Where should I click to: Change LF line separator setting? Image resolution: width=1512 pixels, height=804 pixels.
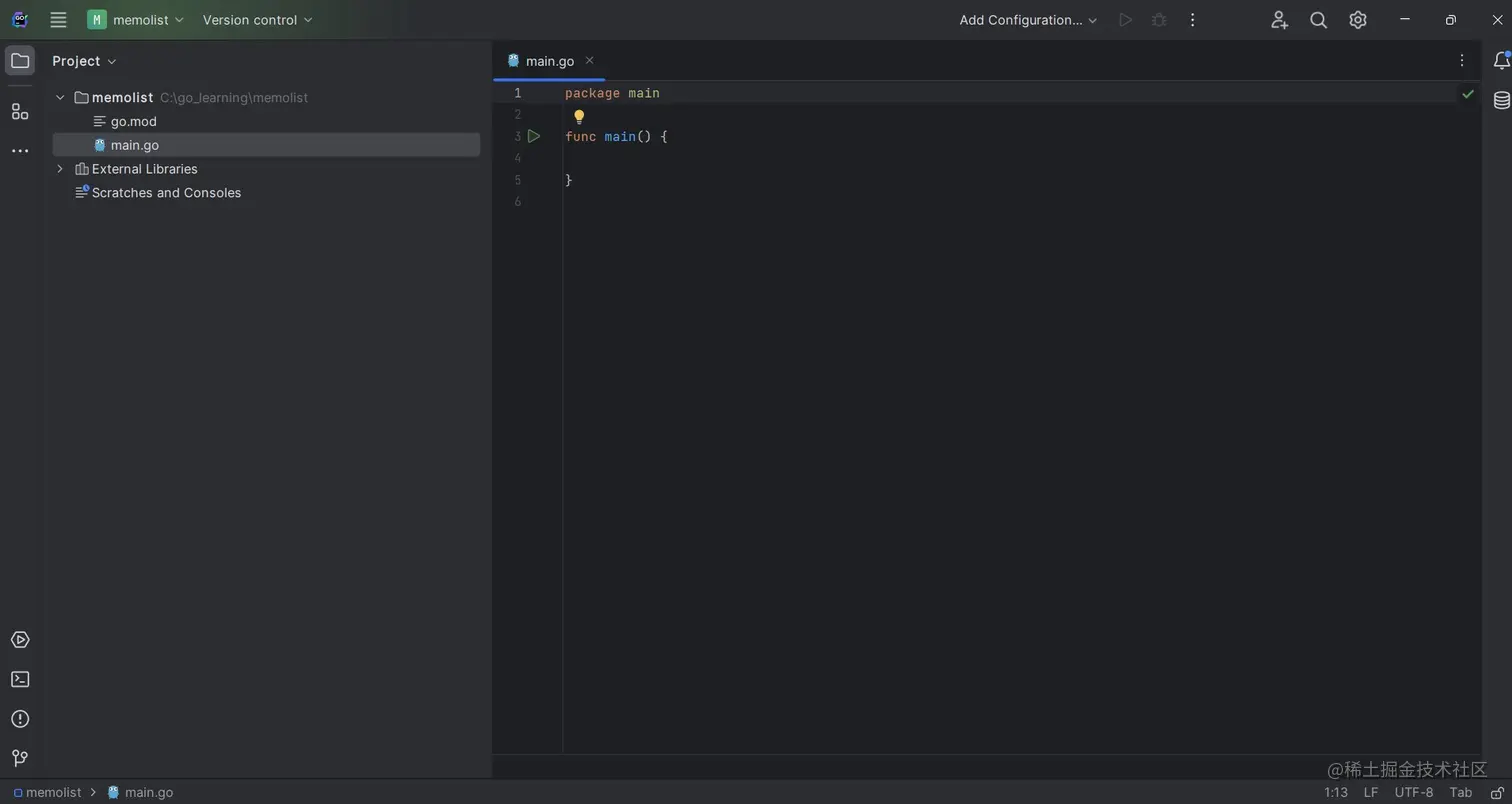pos(1371,793)
